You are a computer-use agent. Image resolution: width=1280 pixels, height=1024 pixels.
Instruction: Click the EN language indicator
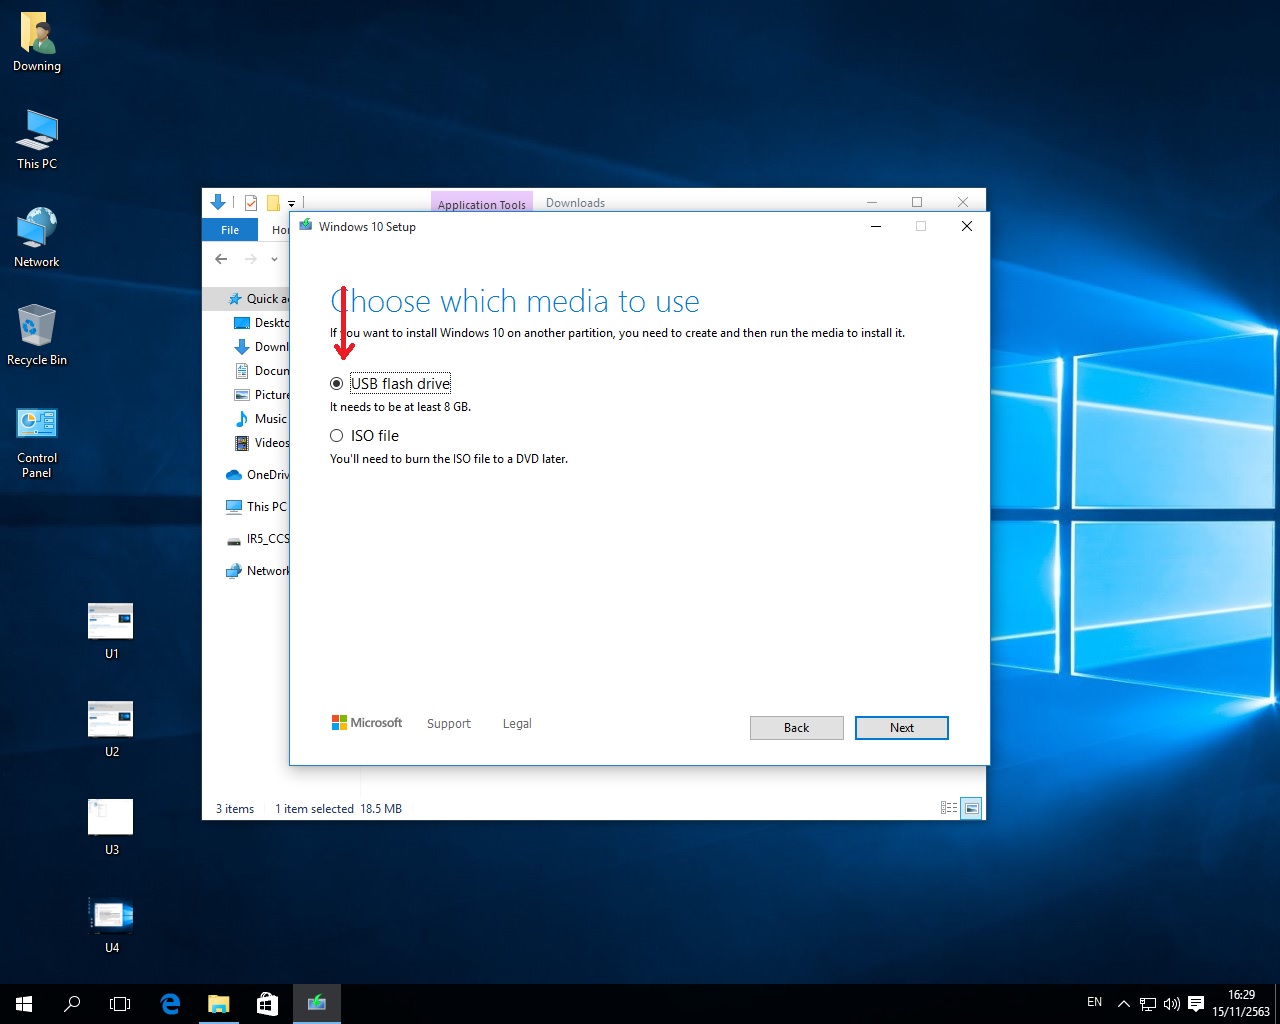click(1094, 1002)
